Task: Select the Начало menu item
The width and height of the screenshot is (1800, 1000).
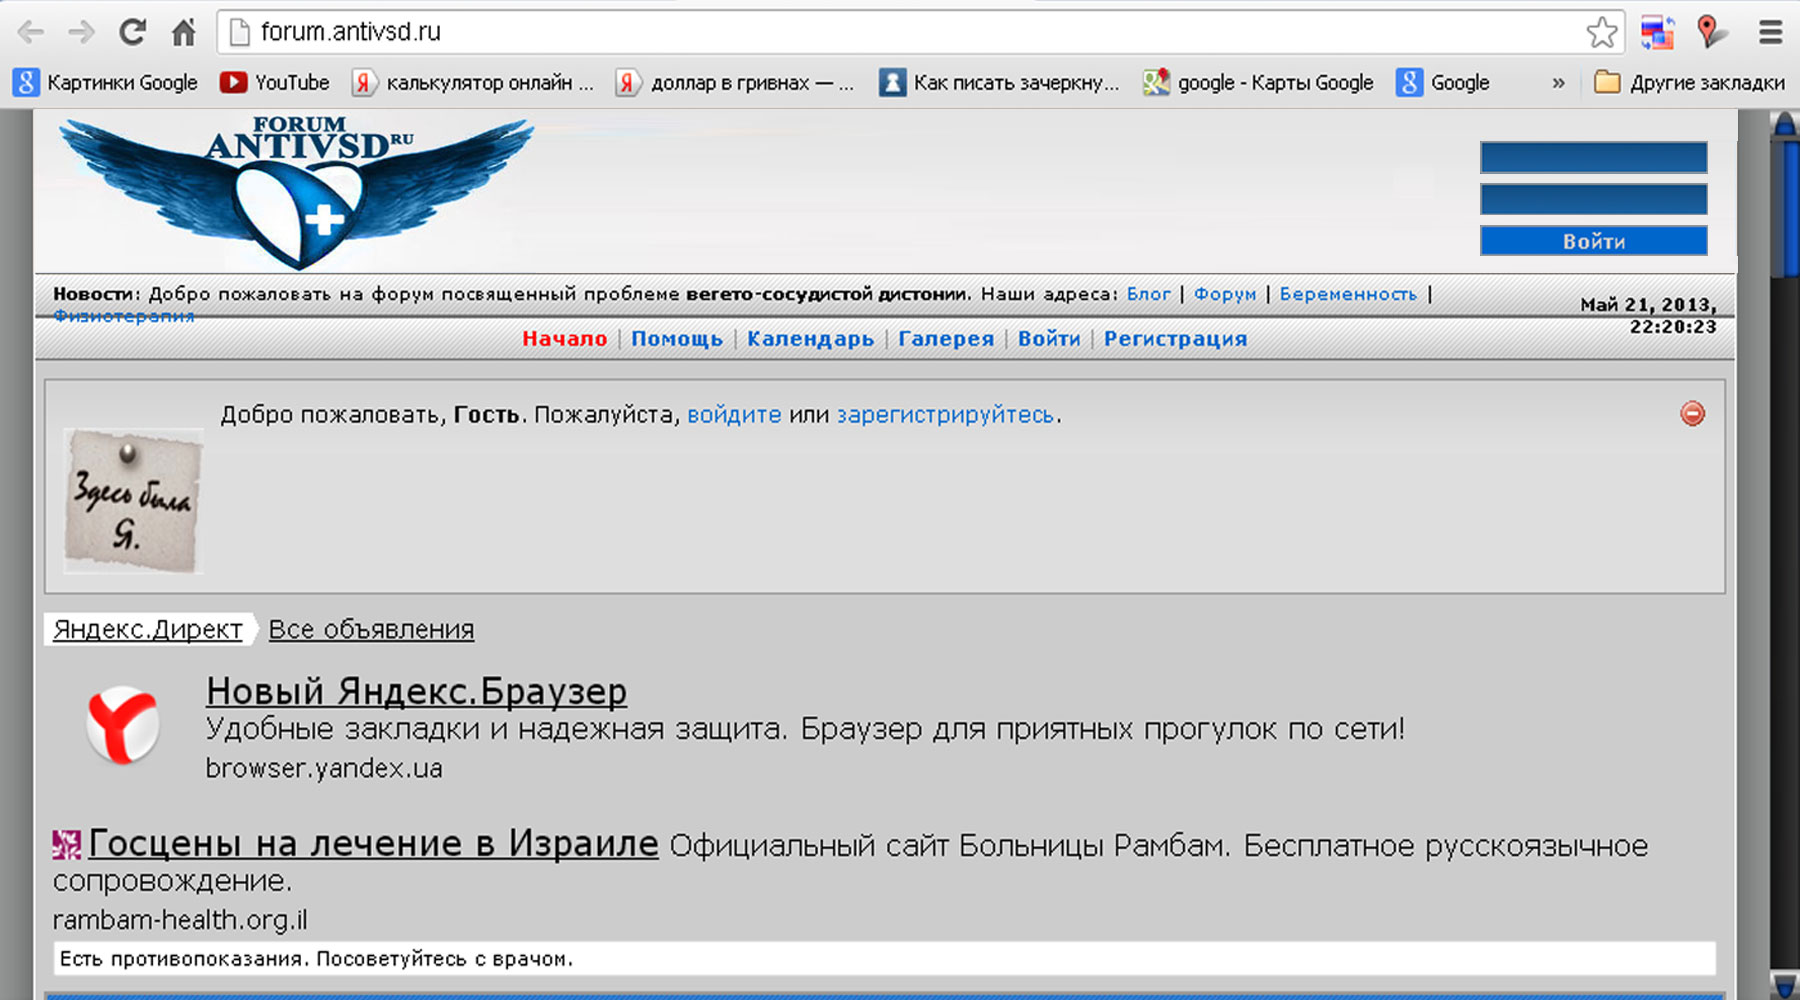Action: coord(565,339)
